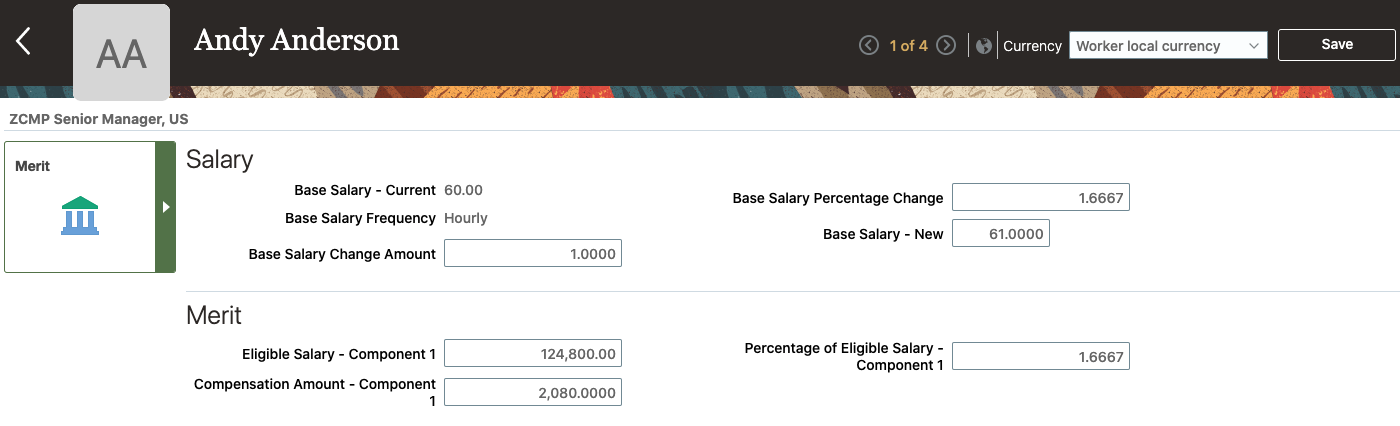Edit Percentage of Eligible Salary field
Screen dimensions: 1400x426
(1040, 356)
